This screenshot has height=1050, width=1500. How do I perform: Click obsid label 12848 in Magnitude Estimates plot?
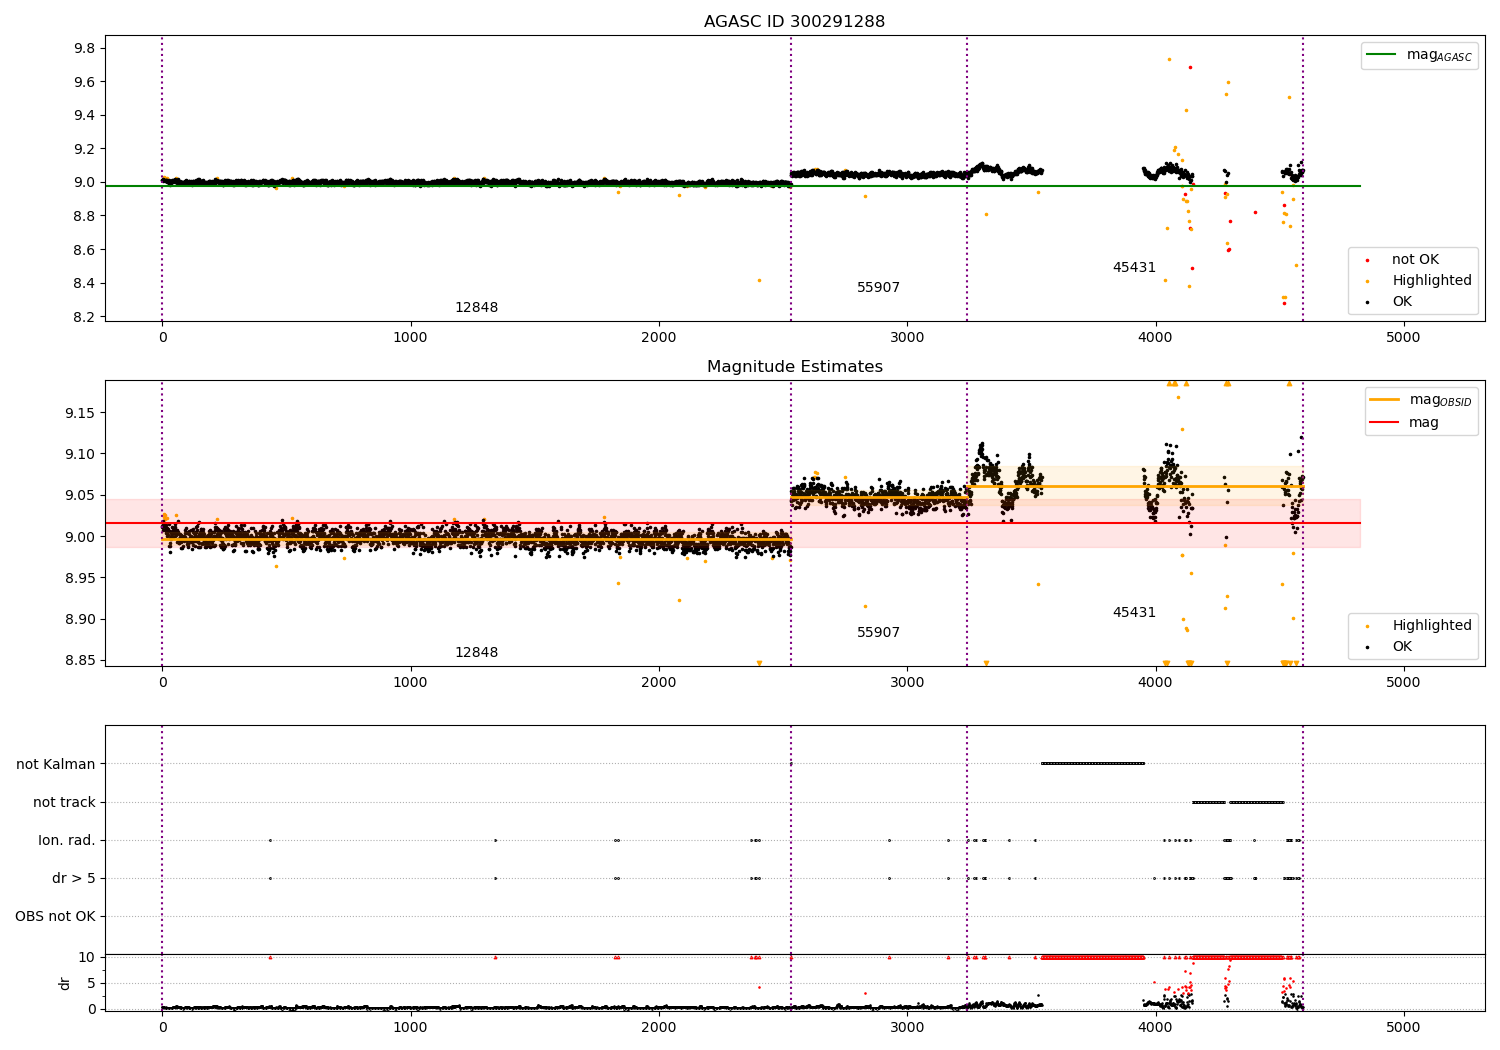click(x=476, y=653)
